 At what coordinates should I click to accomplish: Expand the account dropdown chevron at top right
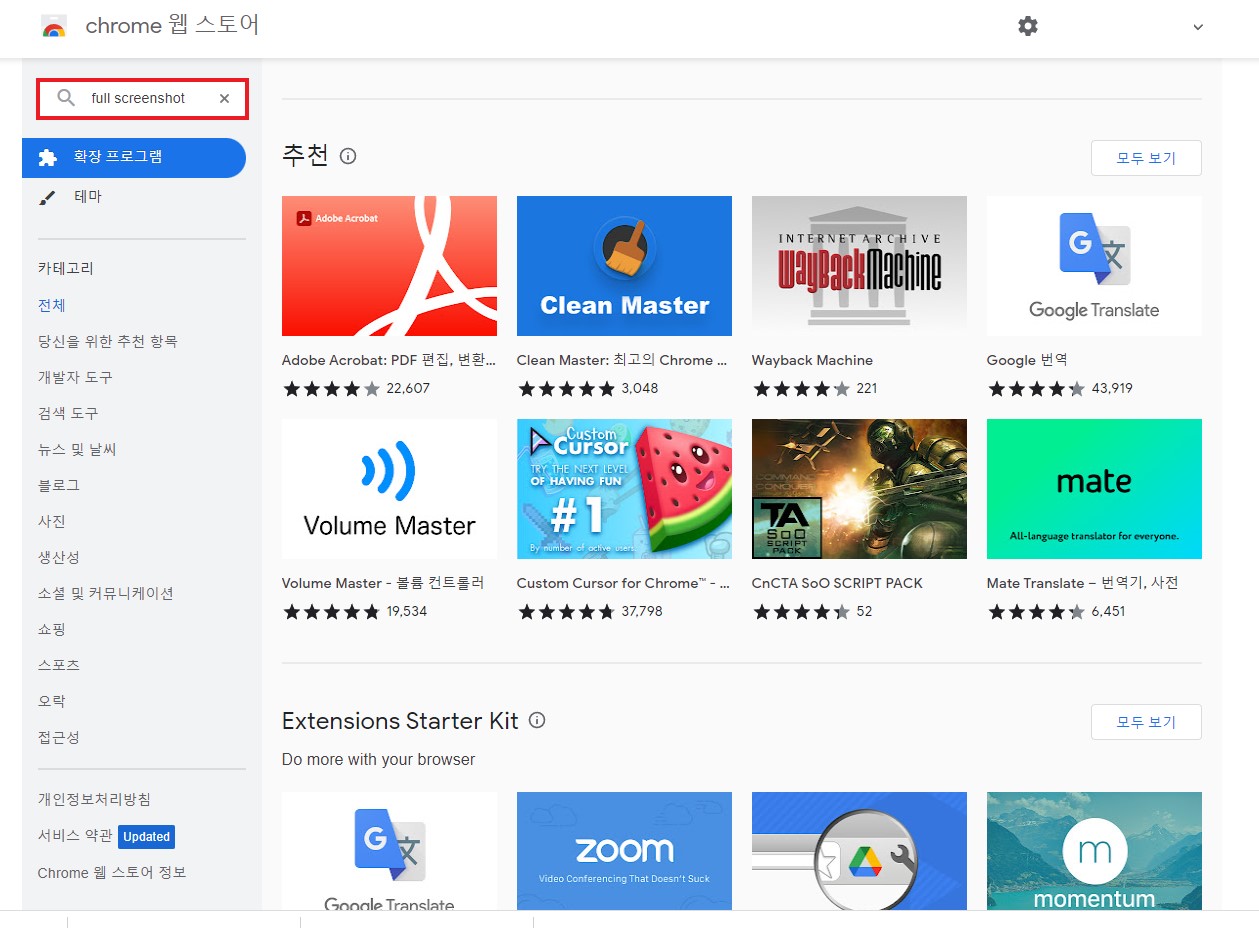(1198, 27)
